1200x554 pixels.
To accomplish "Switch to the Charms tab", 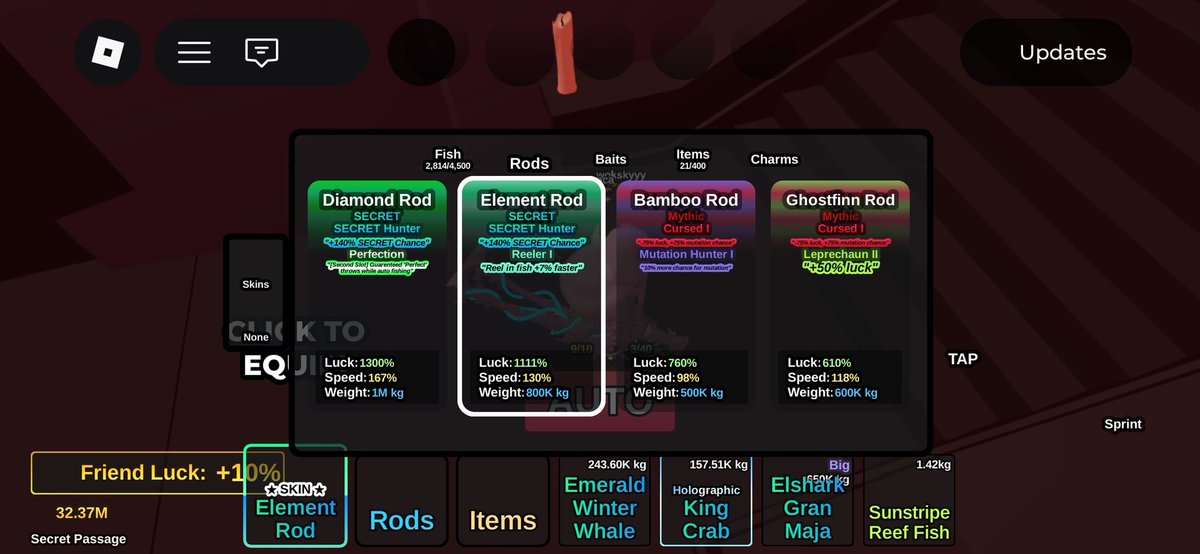I will (x=774, y=159).
